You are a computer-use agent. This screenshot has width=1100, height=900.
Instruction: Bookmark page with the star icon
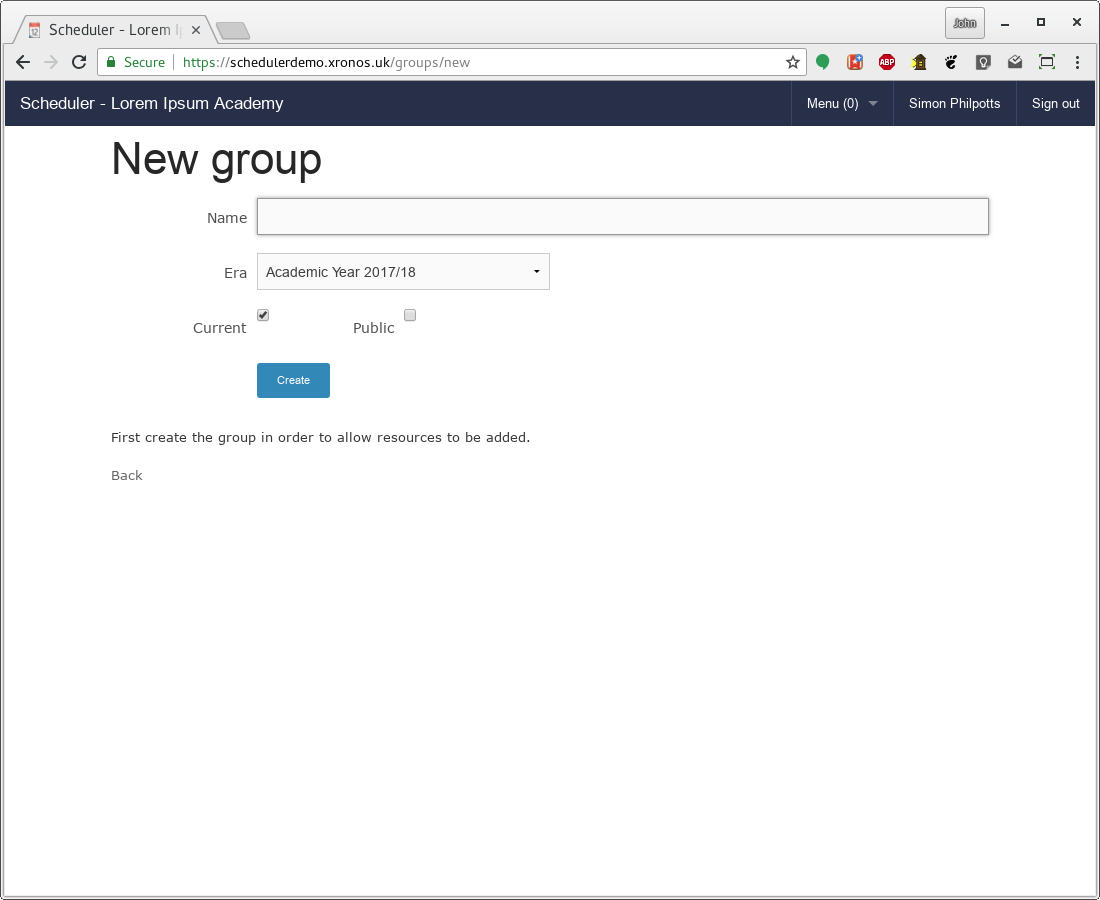click(x=793, y=62)
